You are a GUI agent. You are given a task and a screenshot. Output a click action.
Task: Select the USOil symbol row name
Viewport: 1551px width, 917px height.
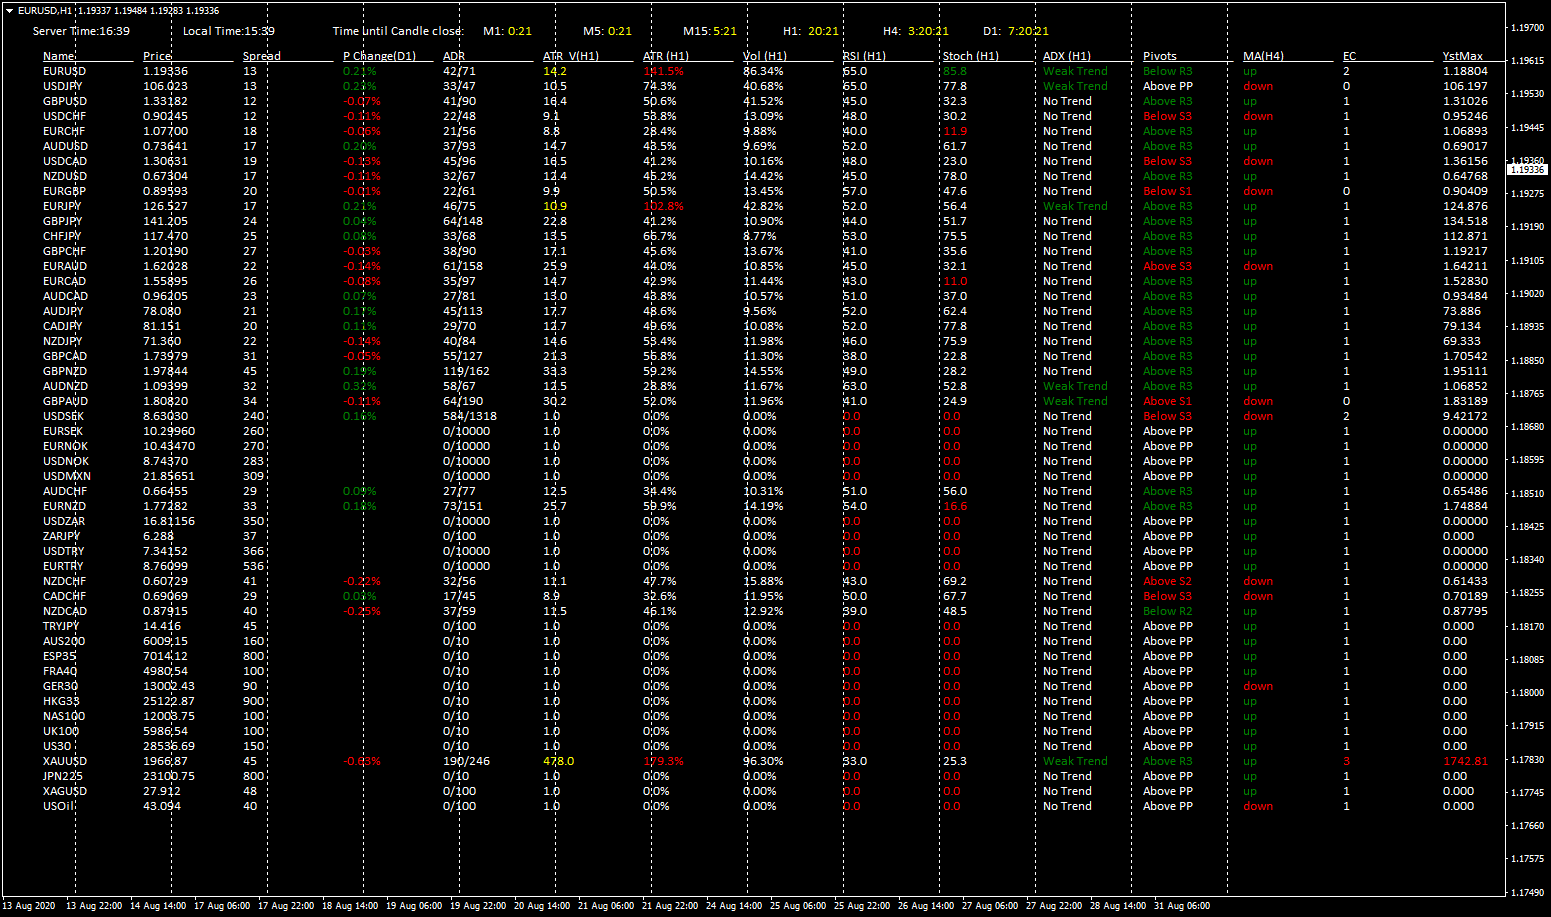(x=58, y=806)
